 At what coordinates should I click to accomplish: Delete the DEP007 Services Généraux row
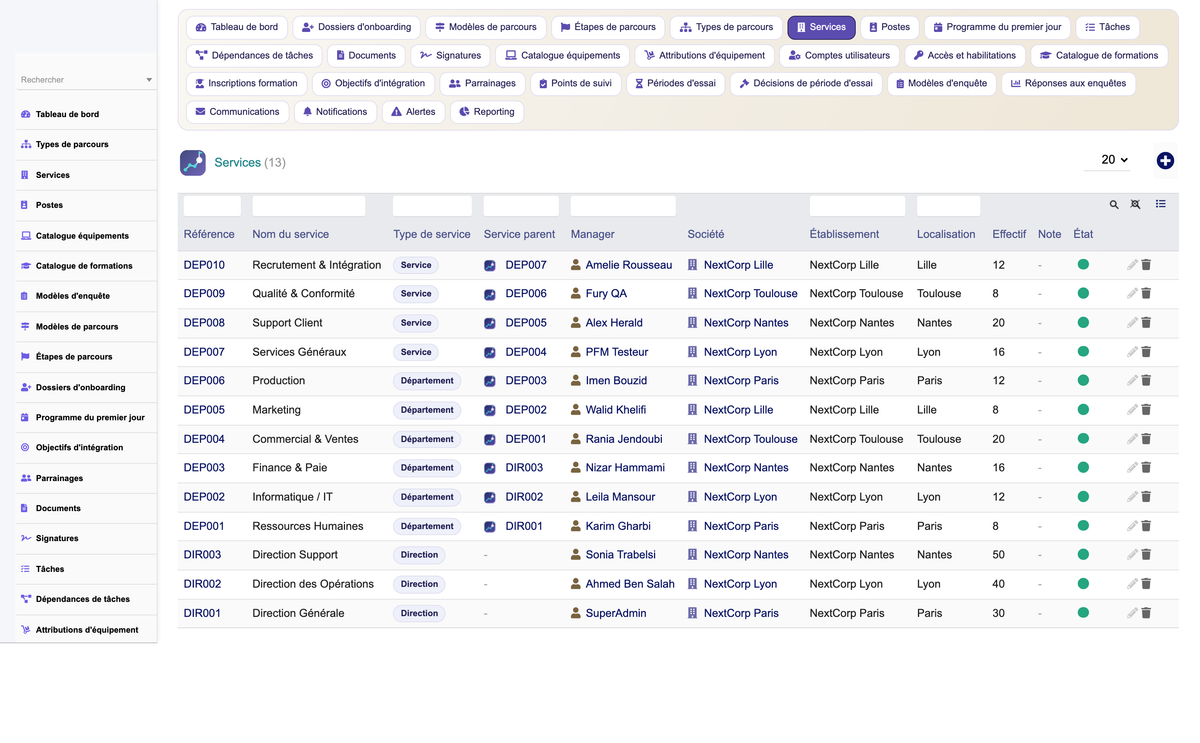click(1146, 352)
